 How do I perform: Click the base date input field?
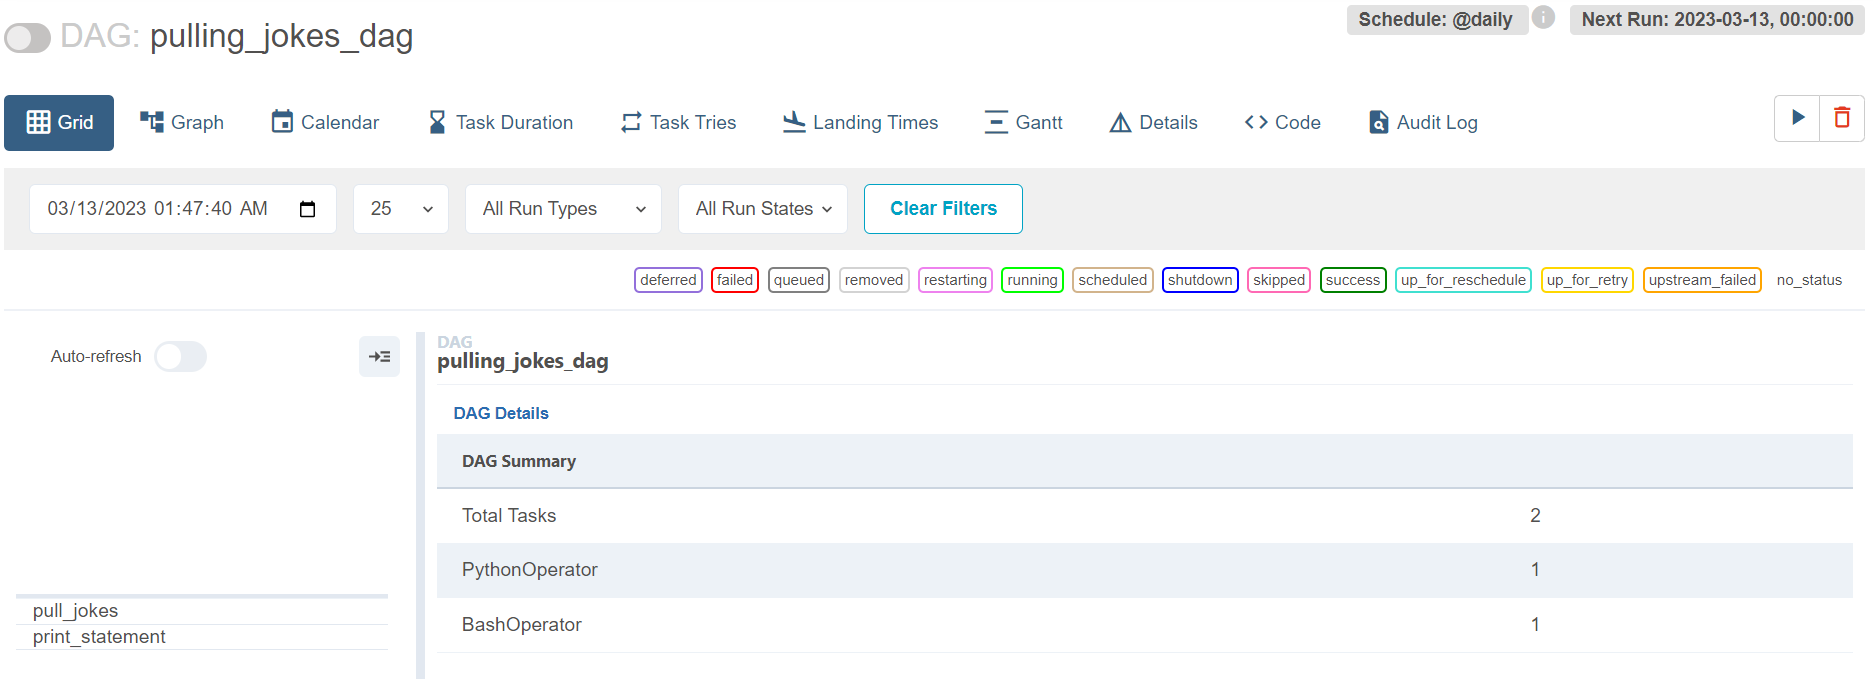click(160, 209)
